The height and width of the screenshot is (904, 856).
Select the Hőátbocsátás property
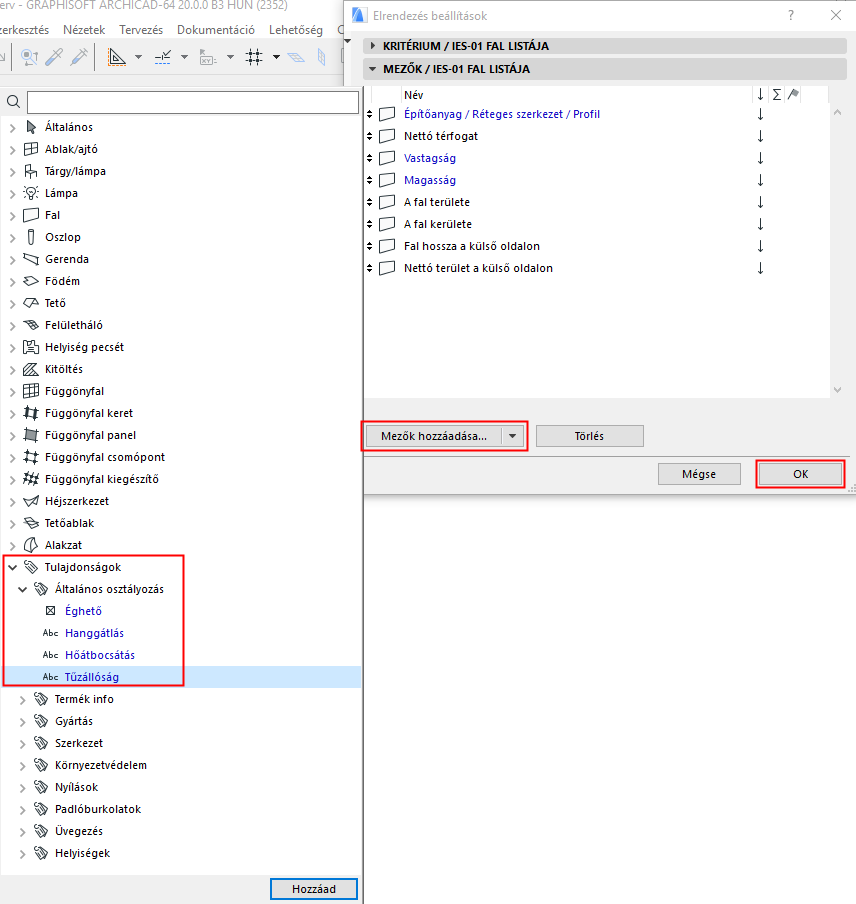click(x=100, y=655)
